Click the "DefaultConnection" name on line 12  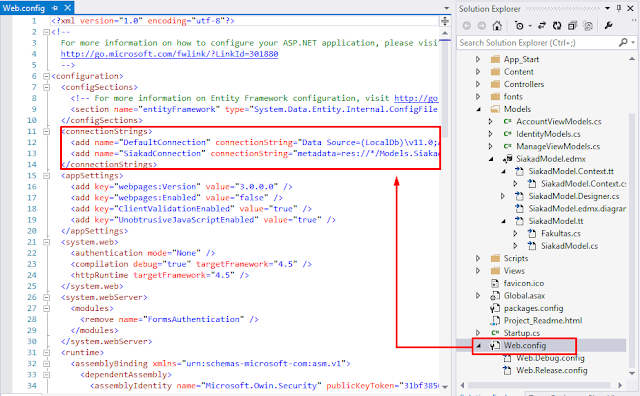[164, 142]
